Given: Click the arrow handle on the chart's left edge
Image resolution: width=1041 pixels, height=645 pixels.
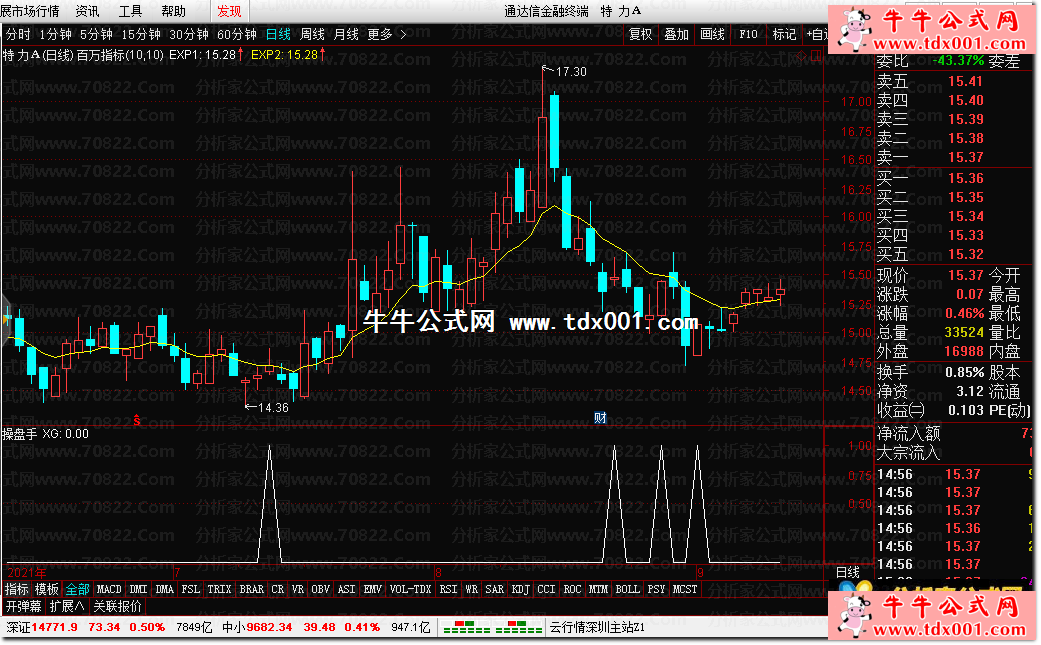Looking at the screenshot, I should point(7,319).
